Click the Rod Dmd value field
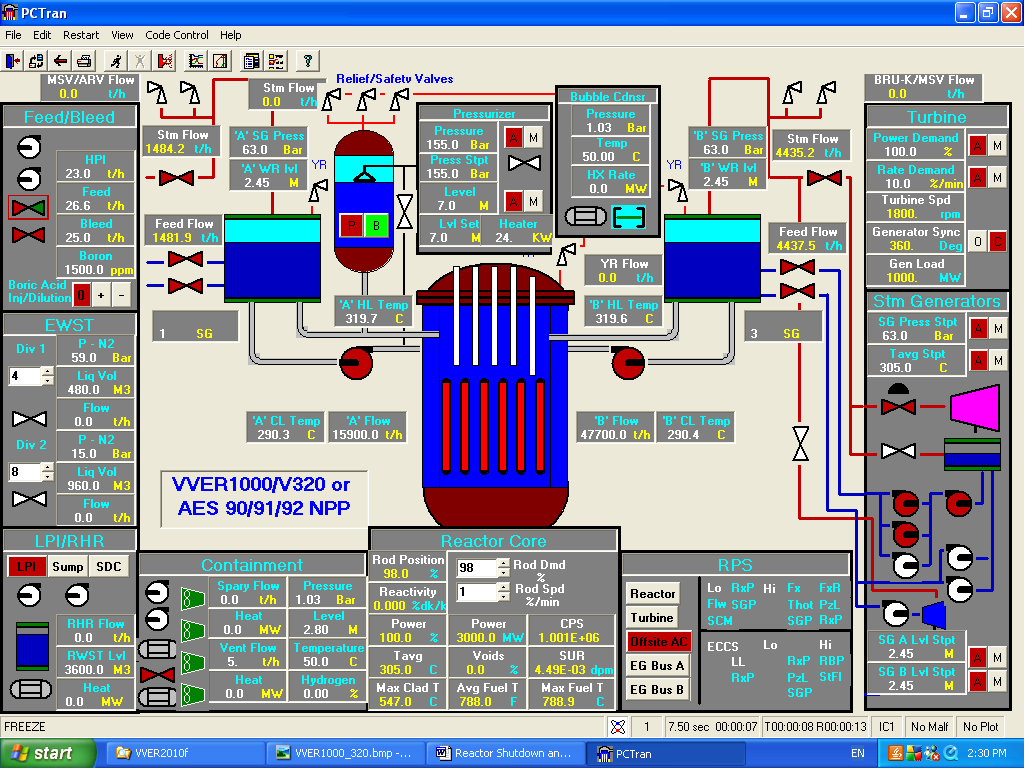The width and height of the screenshot is (1032, 771). (477, 568)
